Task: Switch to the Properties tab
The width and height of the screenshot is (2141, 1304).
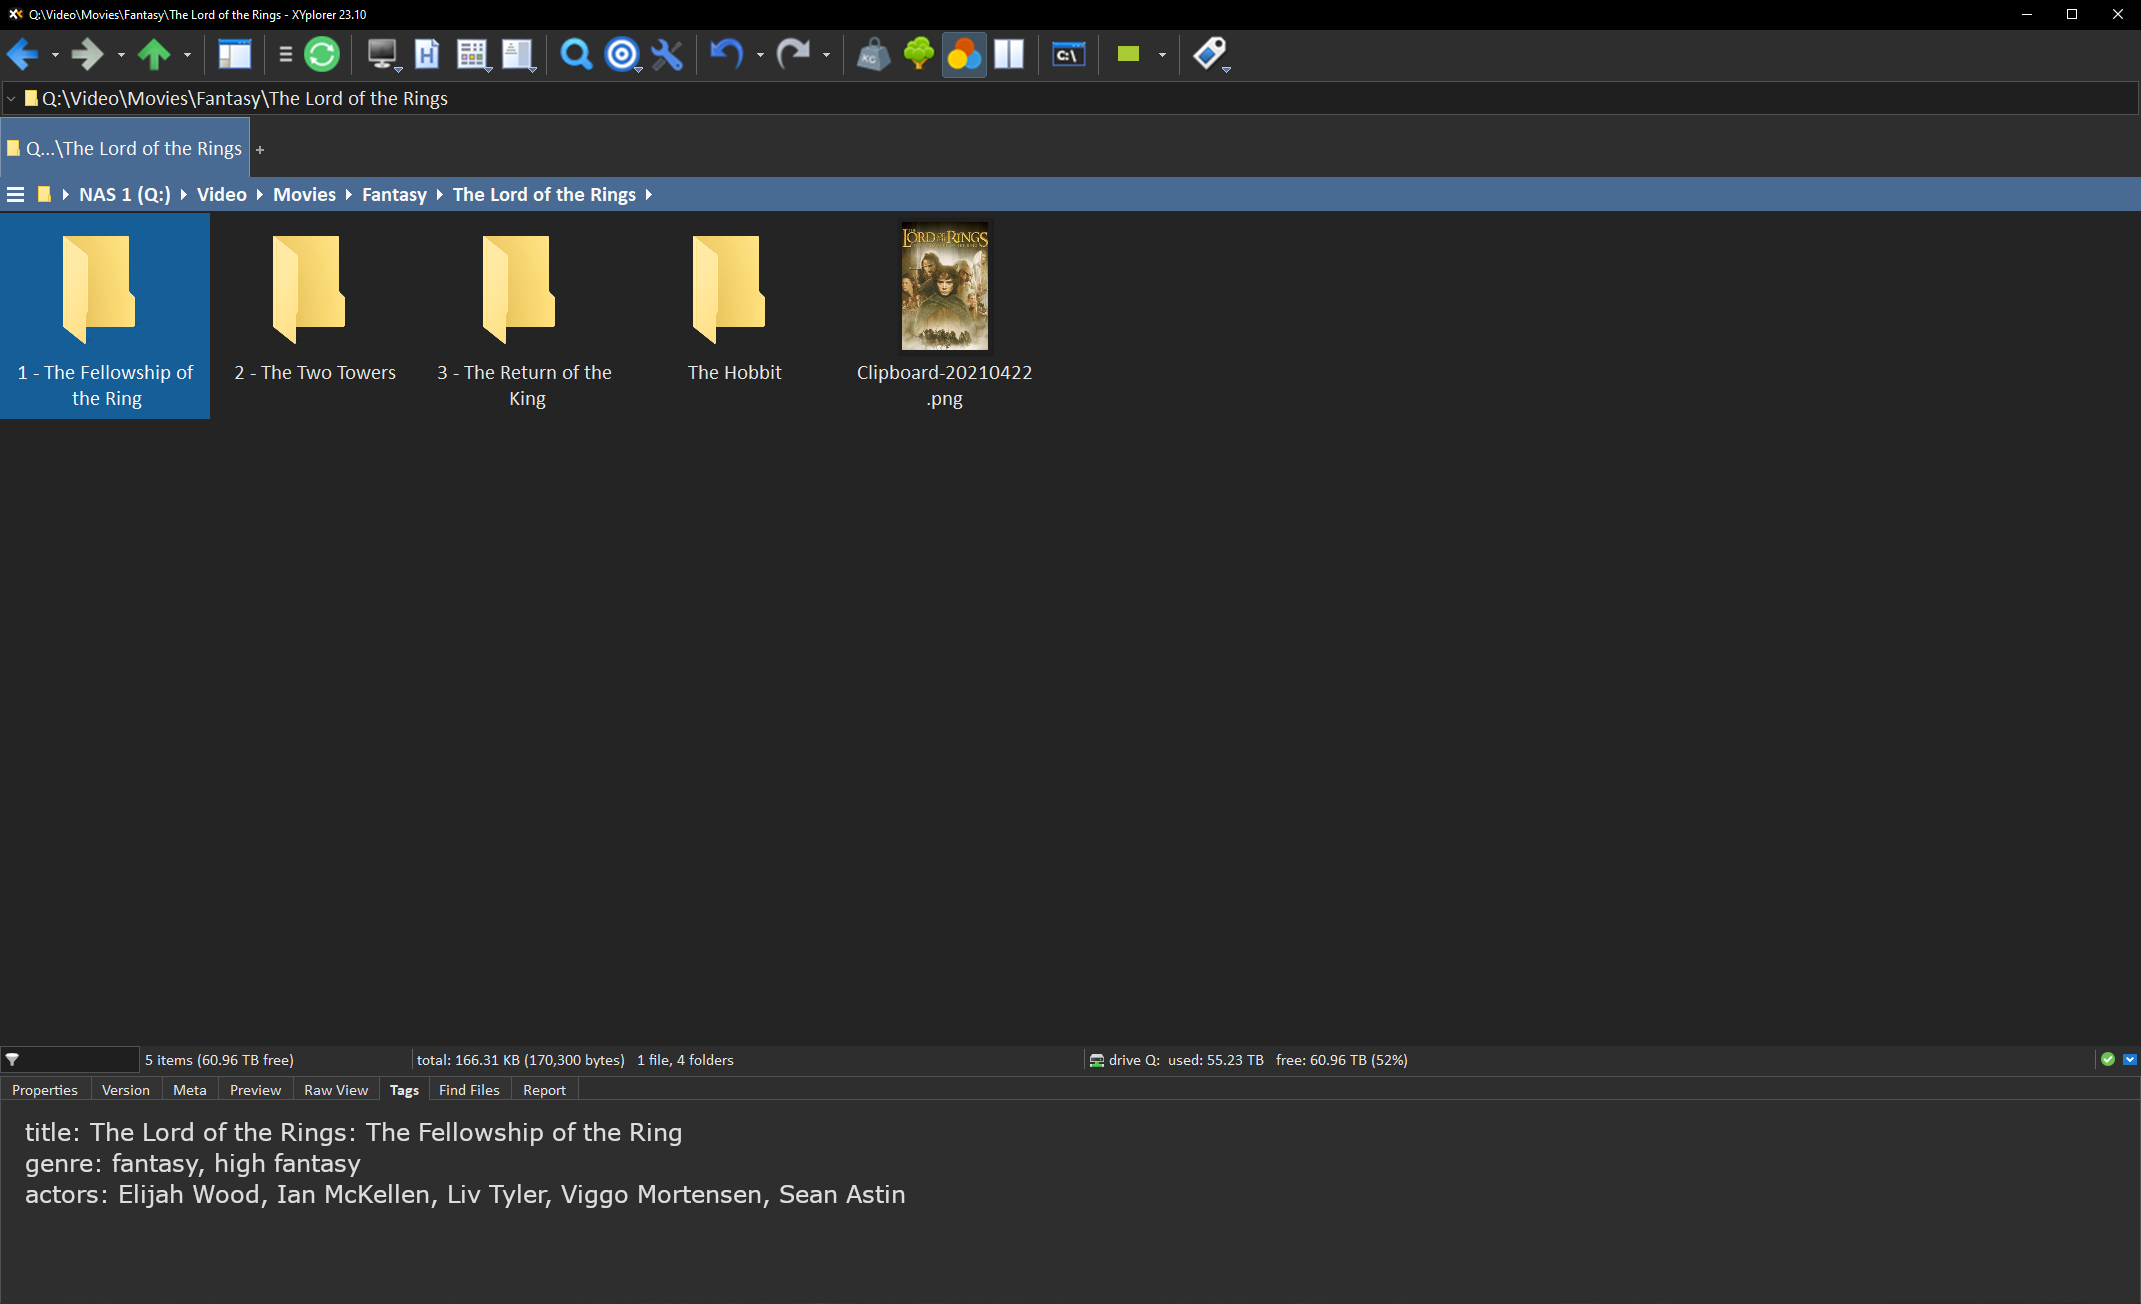Action: pos(46,1090)
